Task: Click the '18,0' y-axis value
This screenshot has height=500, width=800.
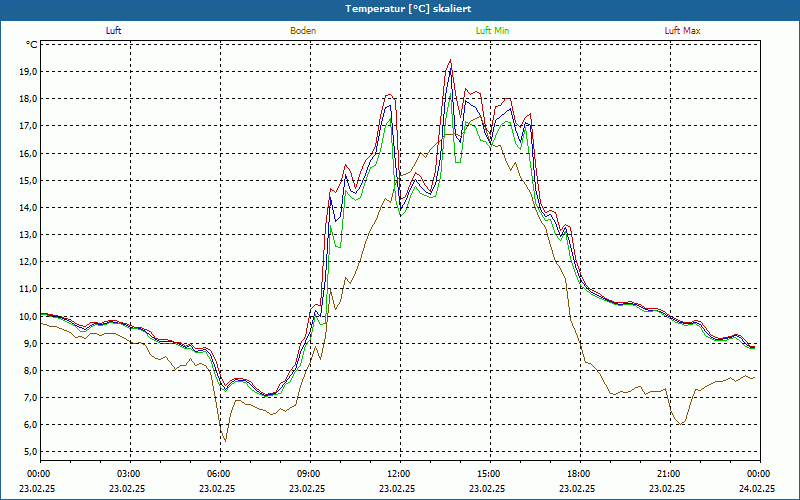Action: [x=28, y=99]
